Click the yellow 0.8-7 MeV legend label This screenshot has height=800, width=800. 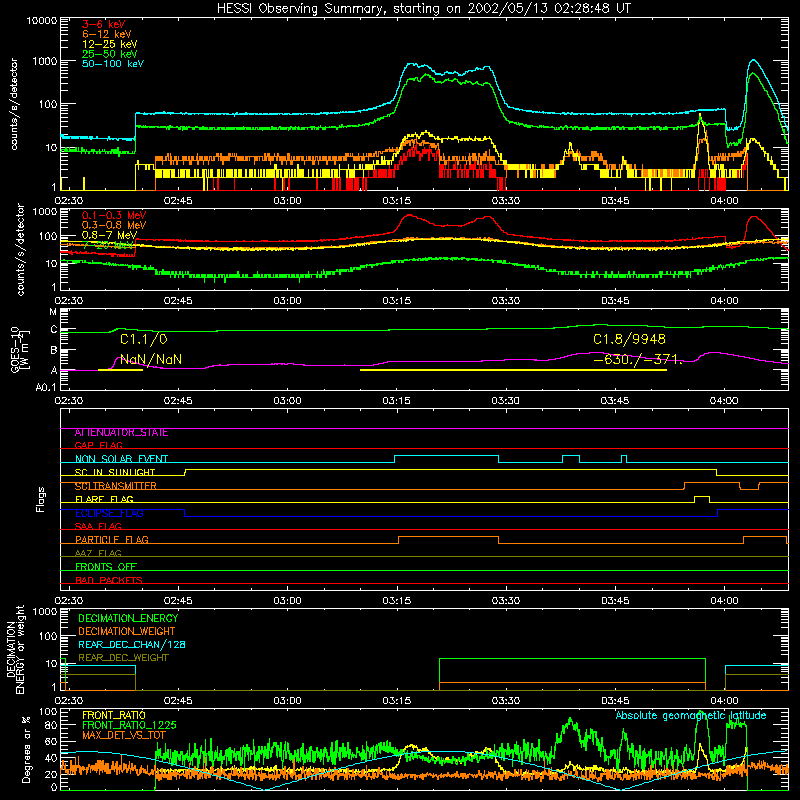(x=109, y=235)
